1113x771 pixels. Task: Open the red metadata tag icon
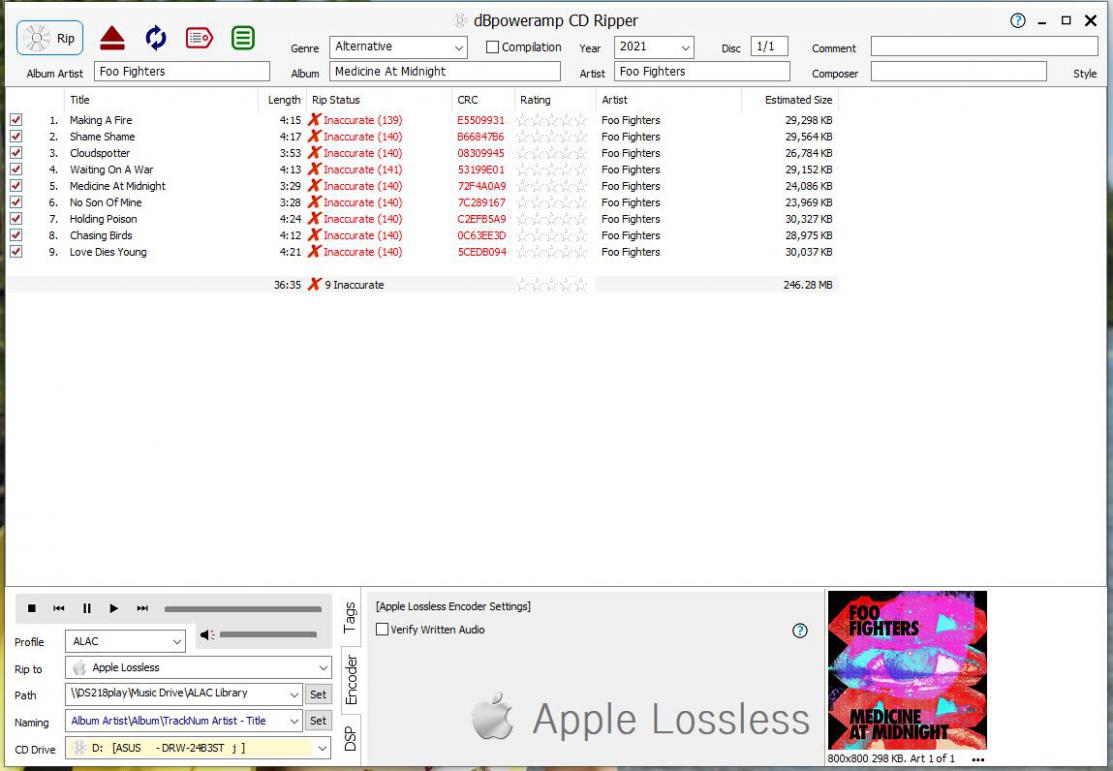199,38
